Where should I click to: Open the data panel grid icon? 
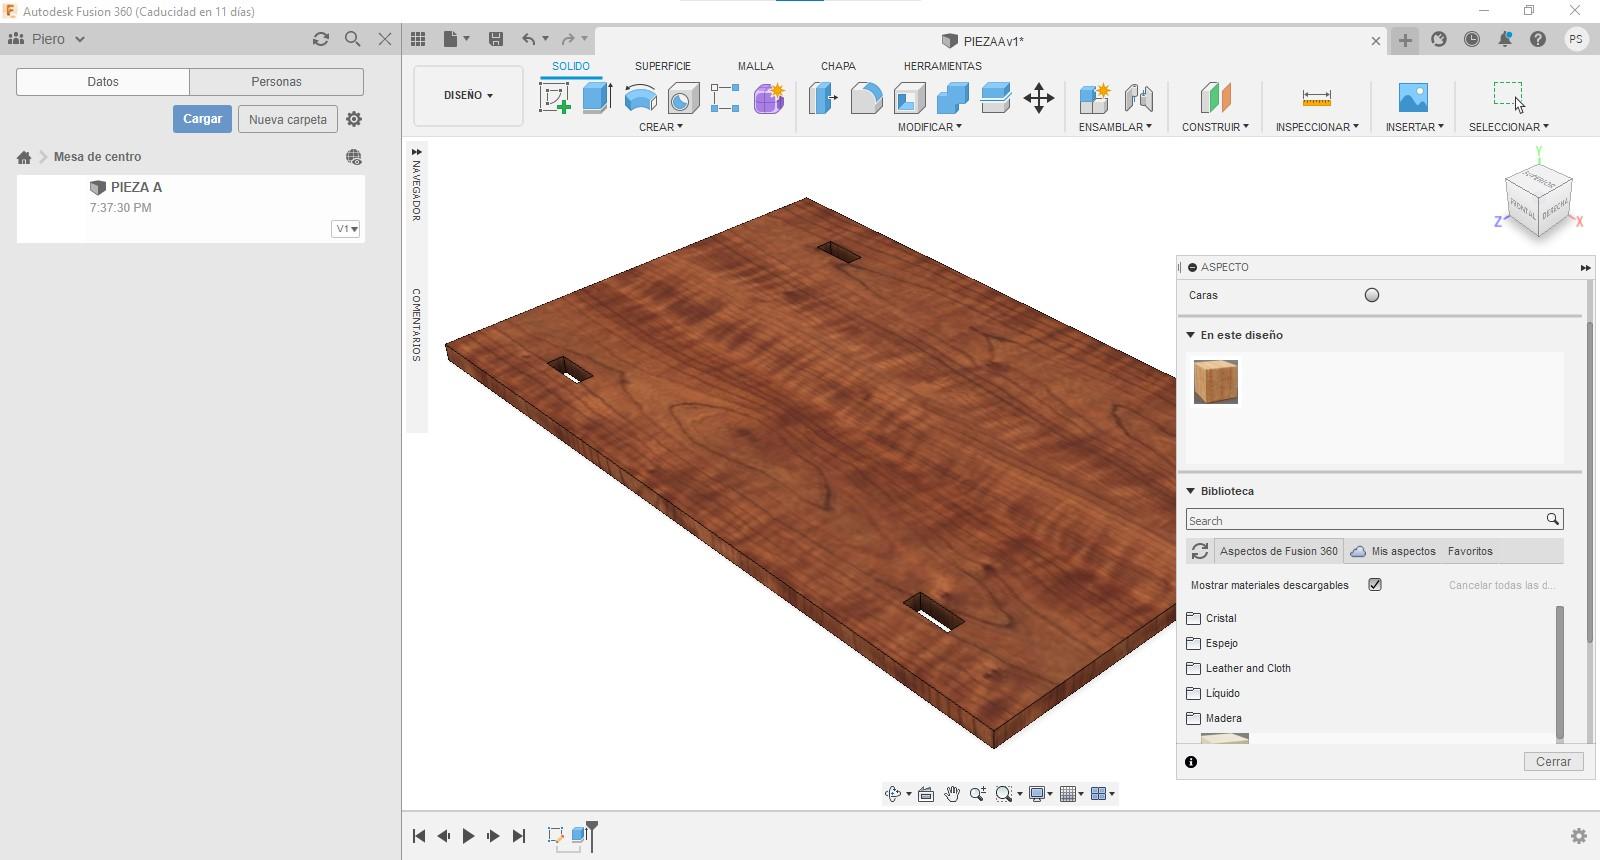pos(418,39)
